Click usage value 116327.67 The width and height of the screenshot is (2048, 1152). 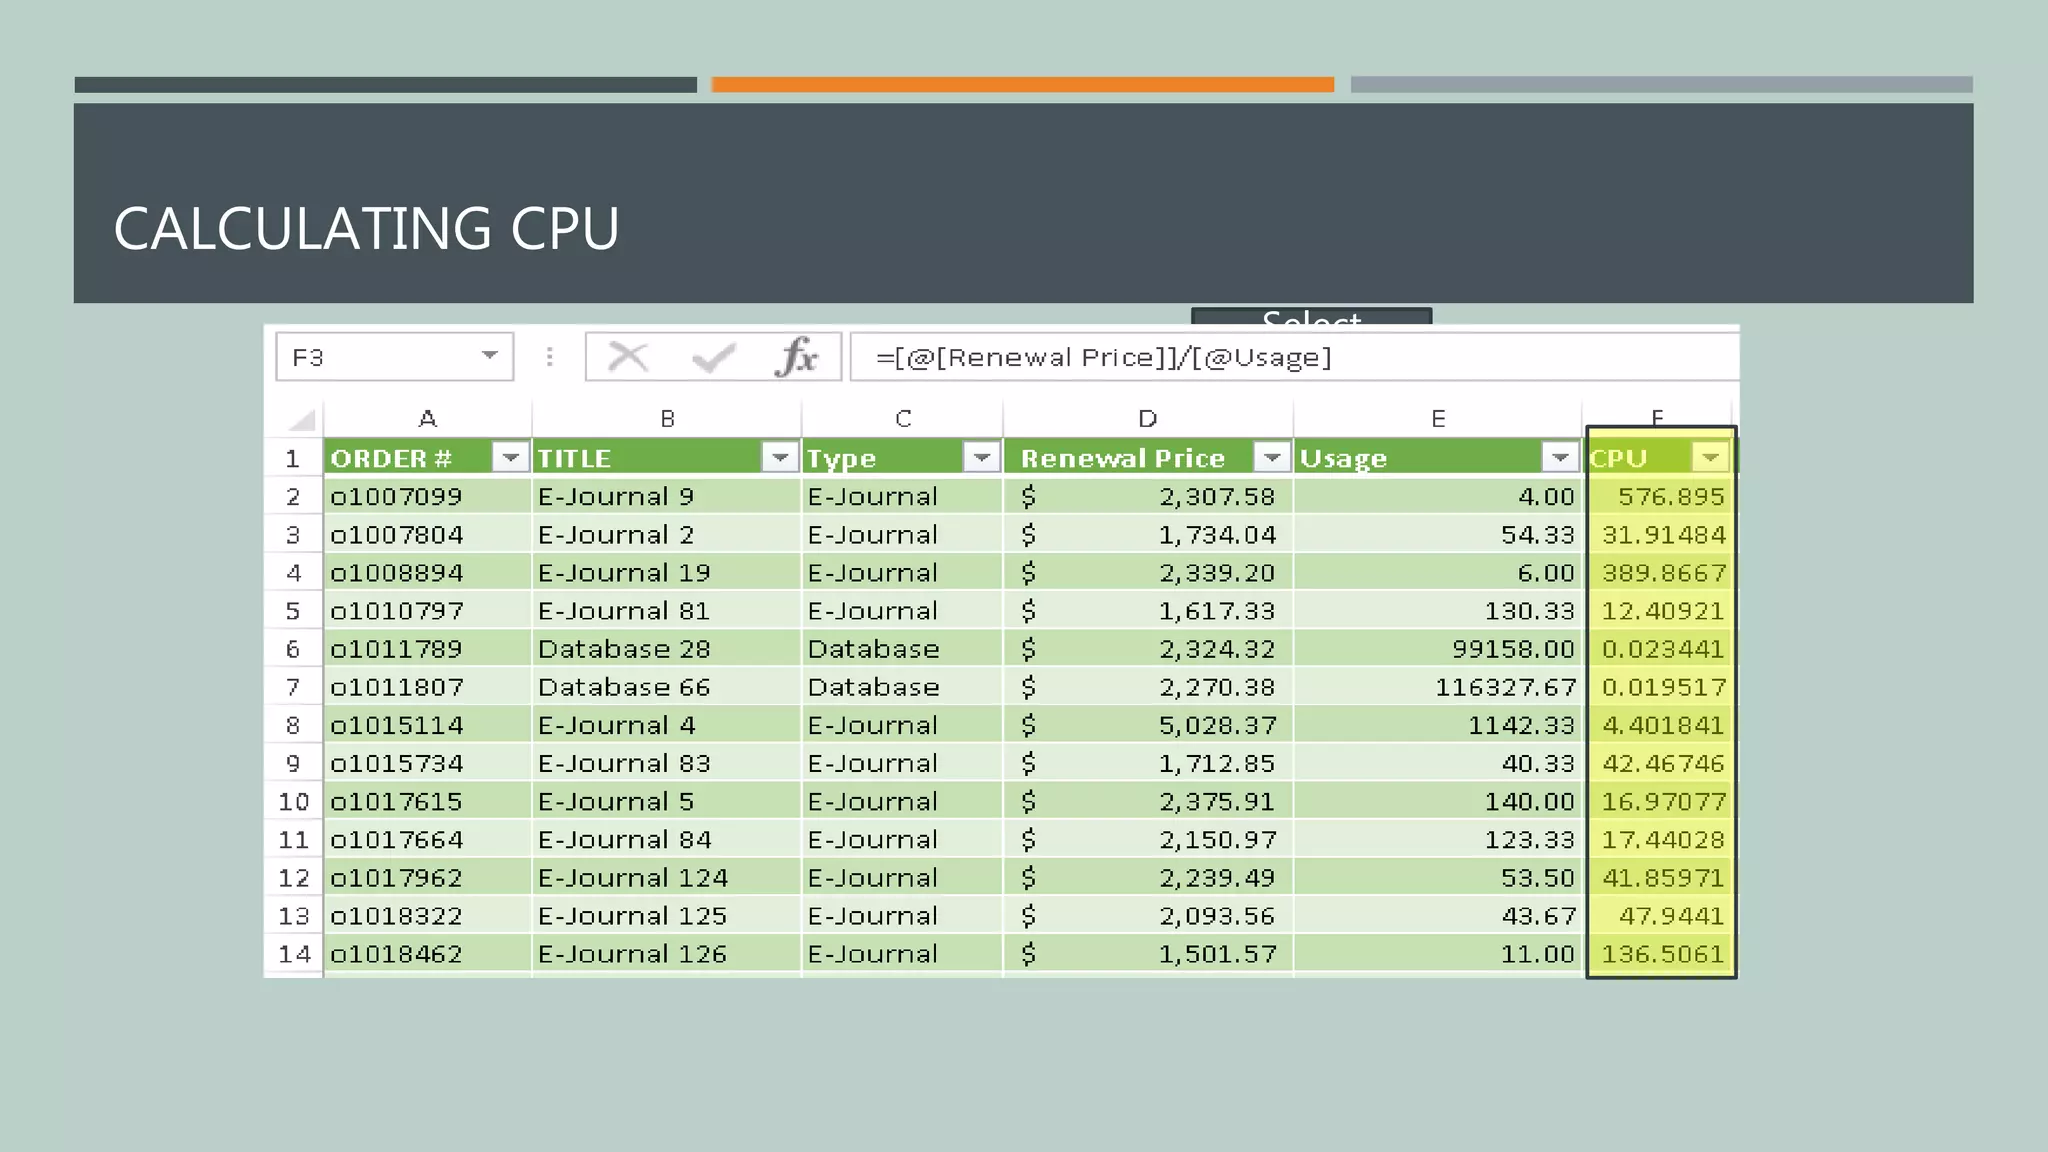coord(1438,687)
